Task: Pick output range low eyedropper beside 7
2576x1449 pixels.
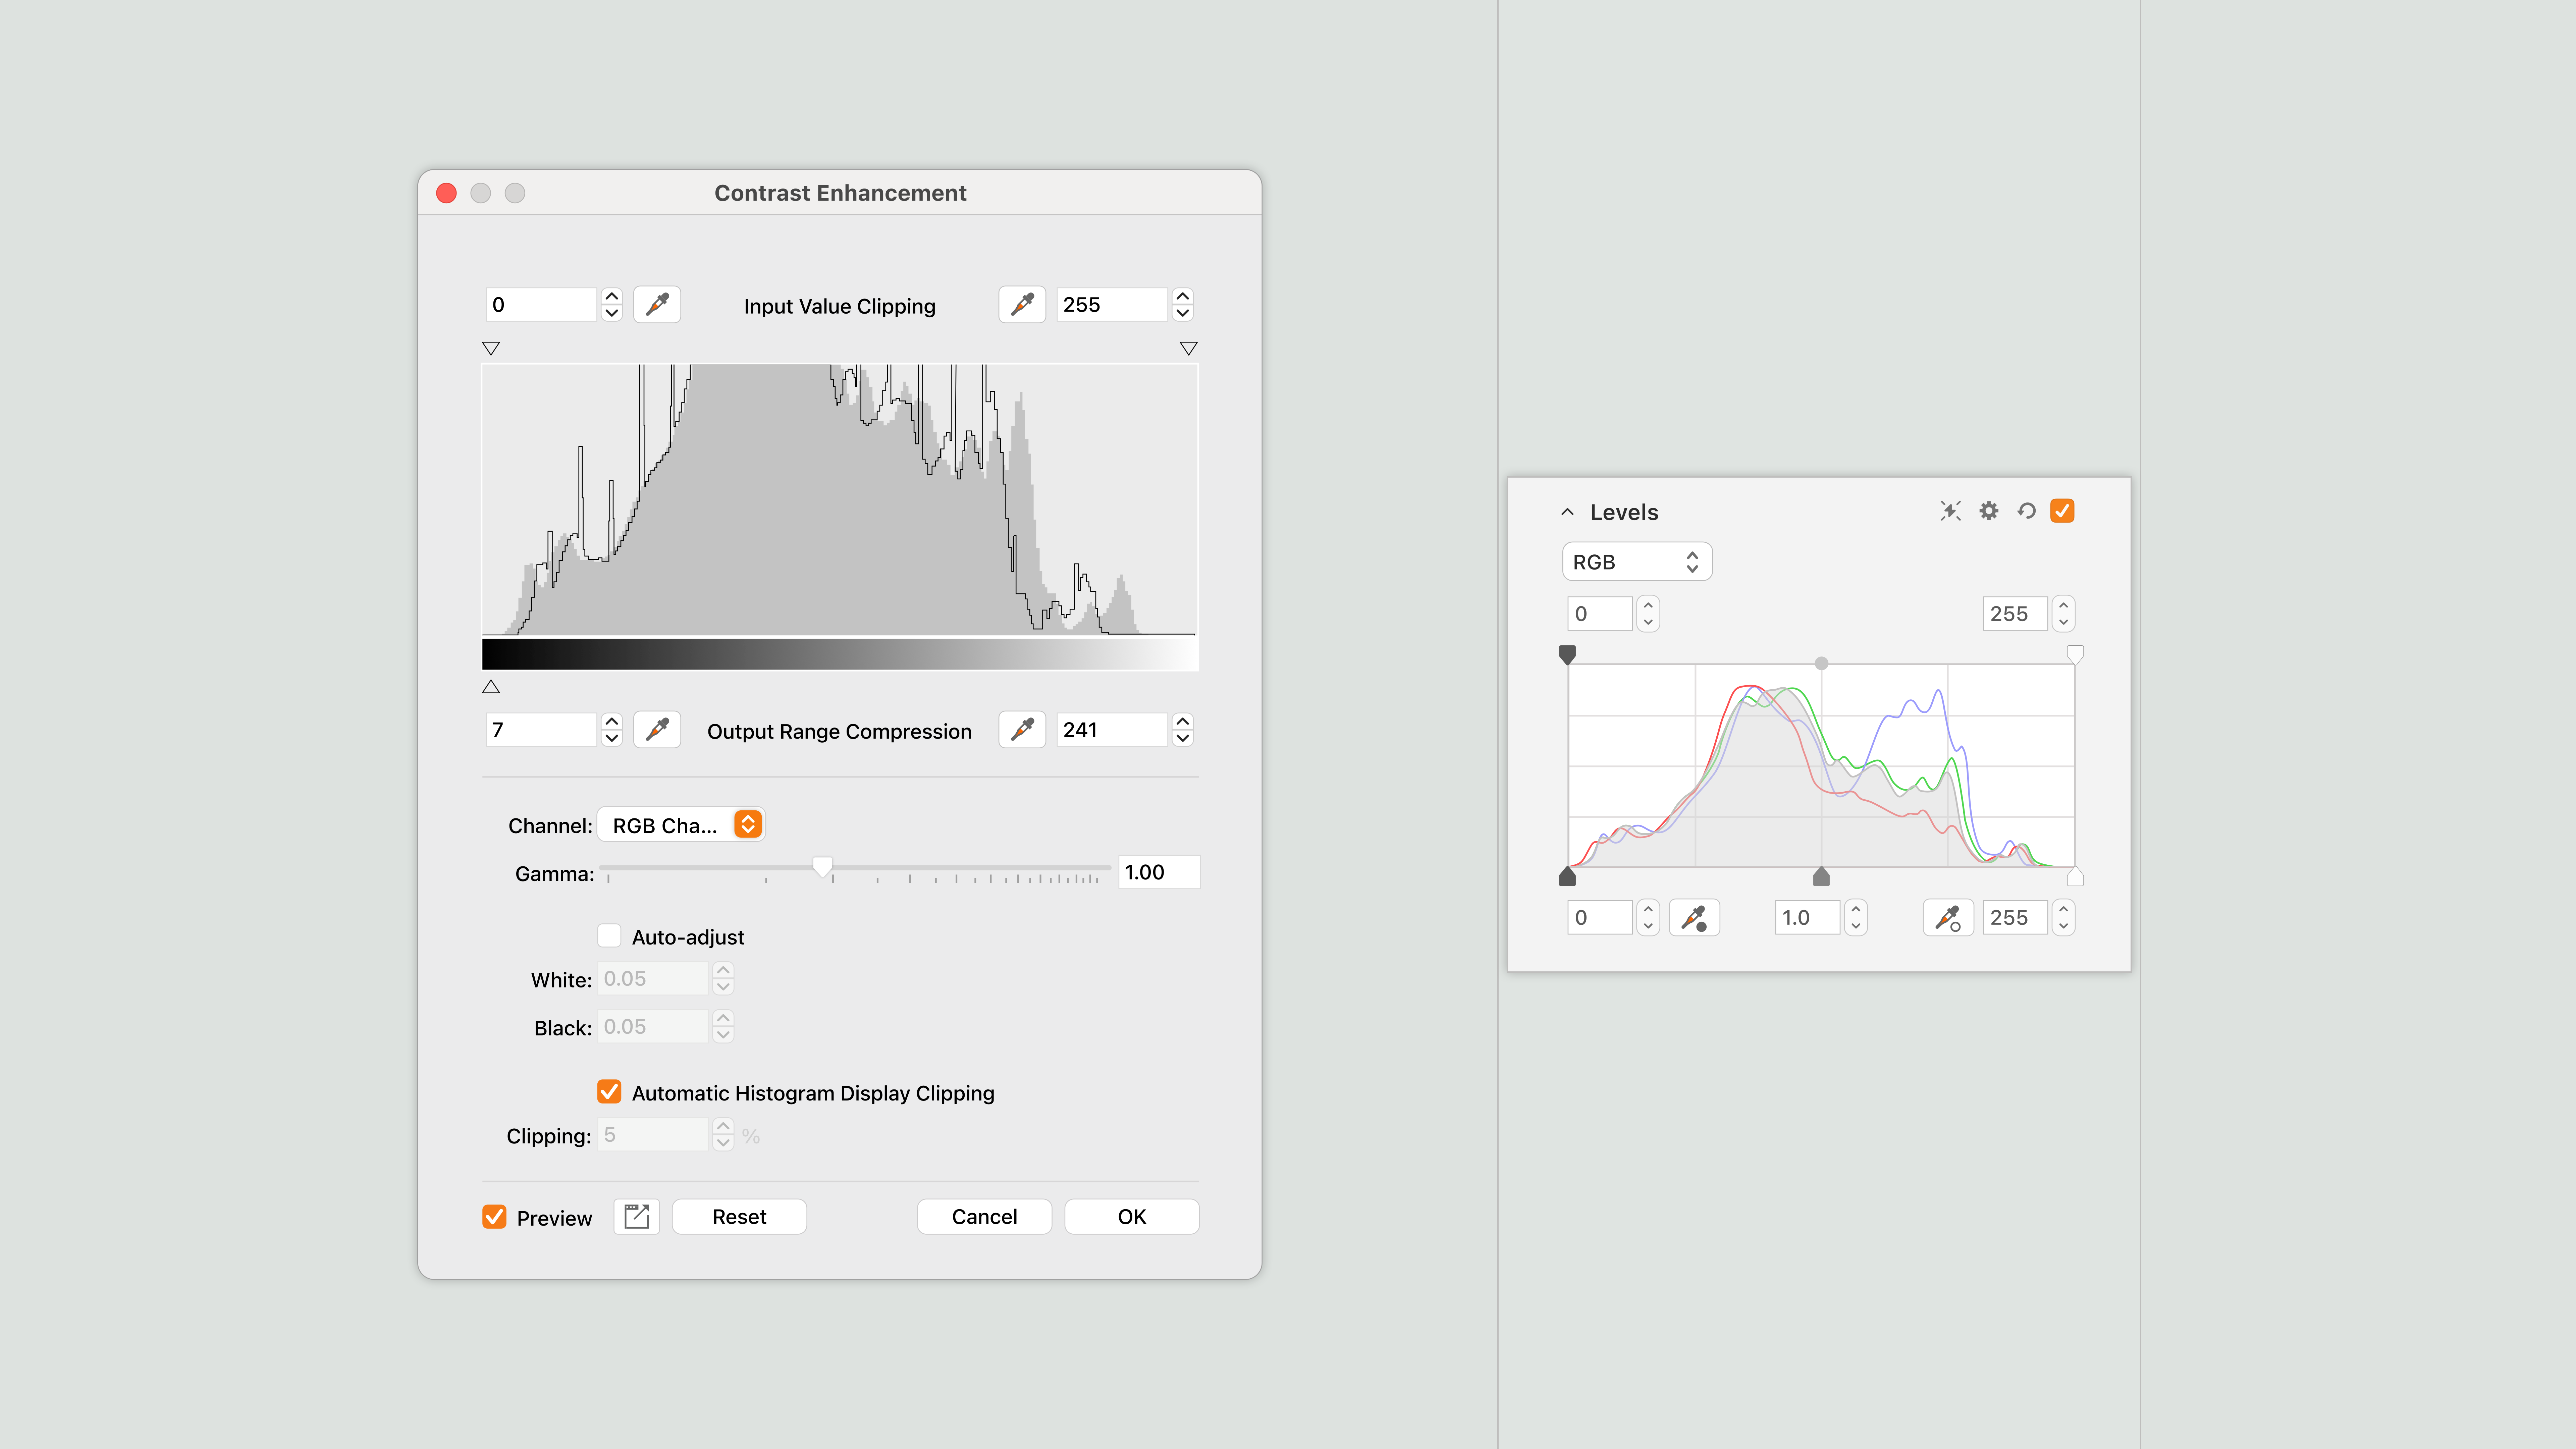Action: click(657, 730)
